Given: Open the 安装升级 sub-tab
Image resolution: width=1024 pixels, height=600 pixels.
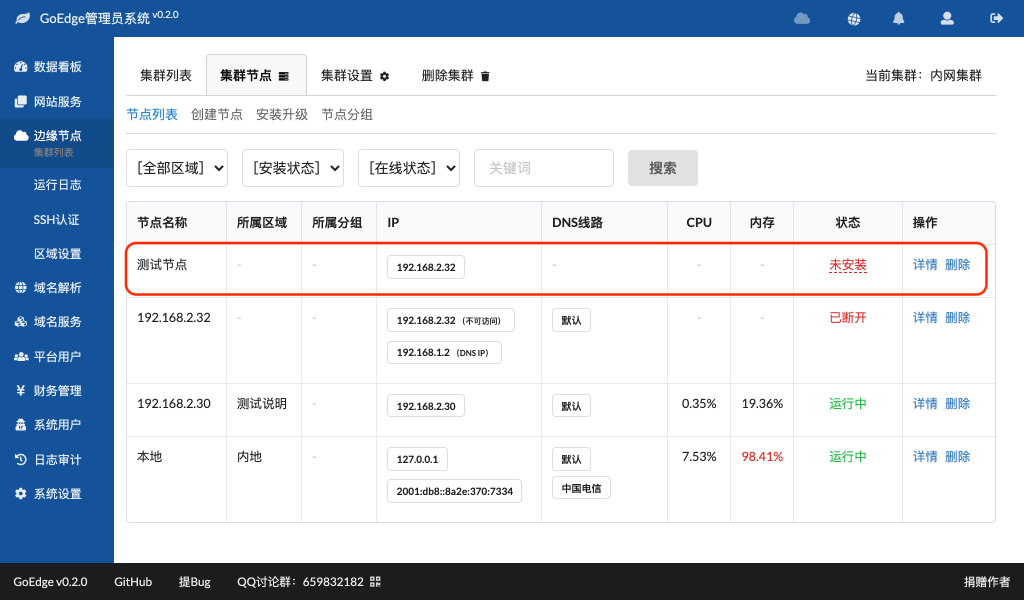Looking at the screenshot, I should point(281,114).
